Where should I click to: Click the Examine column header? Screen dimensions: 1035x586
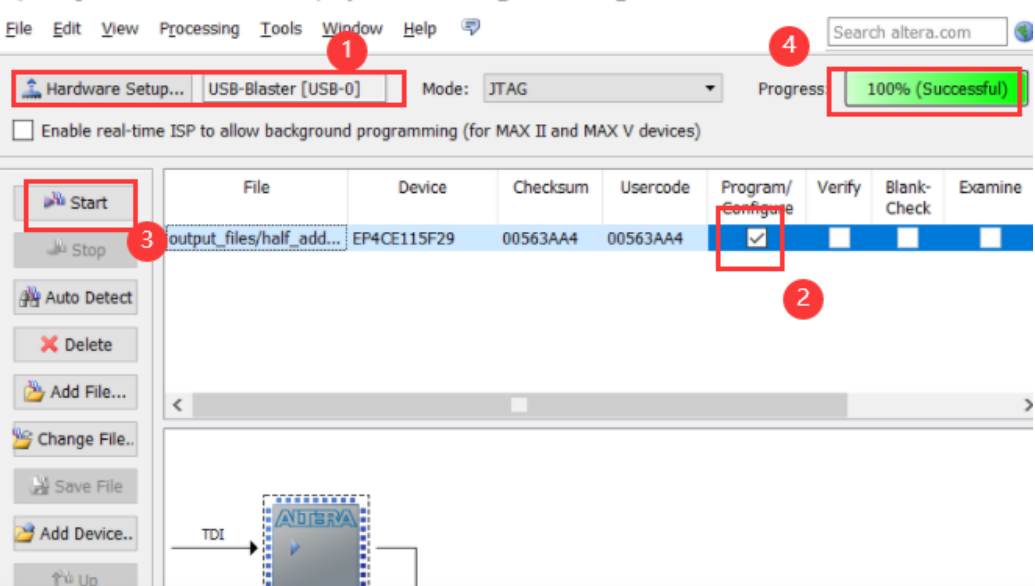989,197
